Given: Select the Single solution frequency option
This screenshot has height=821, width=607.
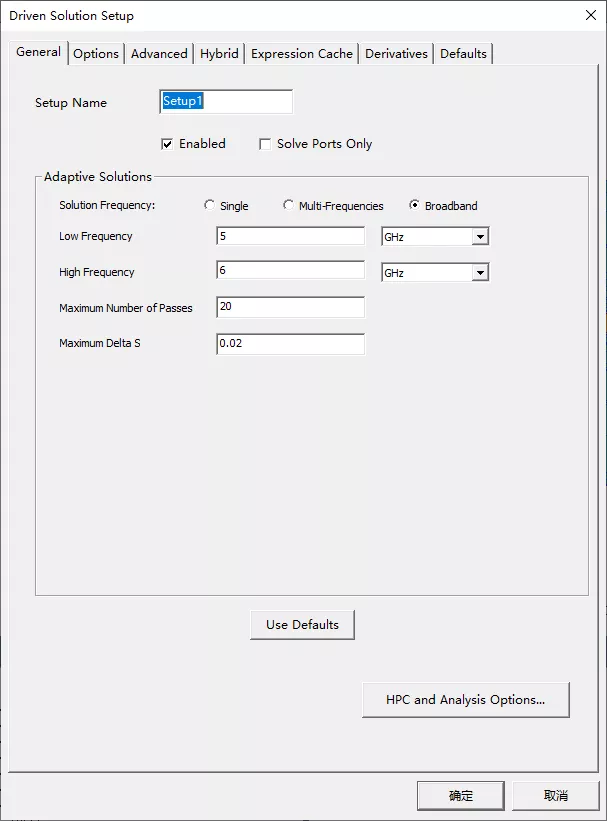Looking at the screenshot, I should tap(209, 205).
